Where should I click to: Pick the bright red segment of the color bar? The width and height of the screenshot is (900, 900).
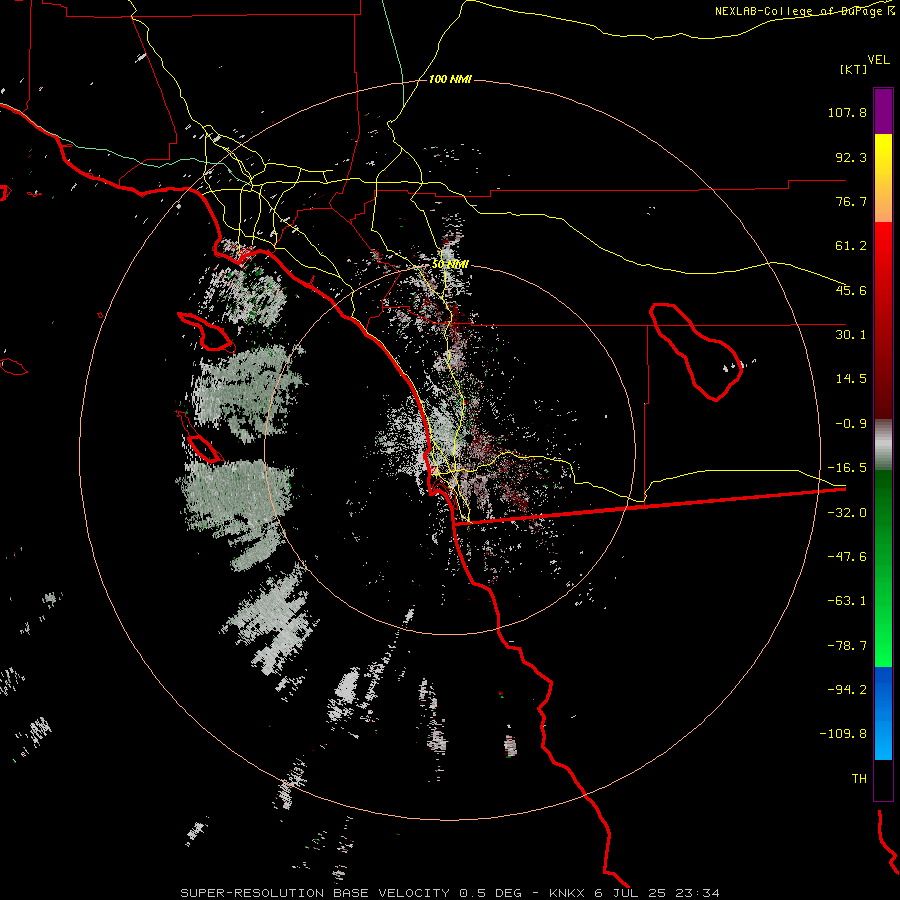click(x=883, y=247)
